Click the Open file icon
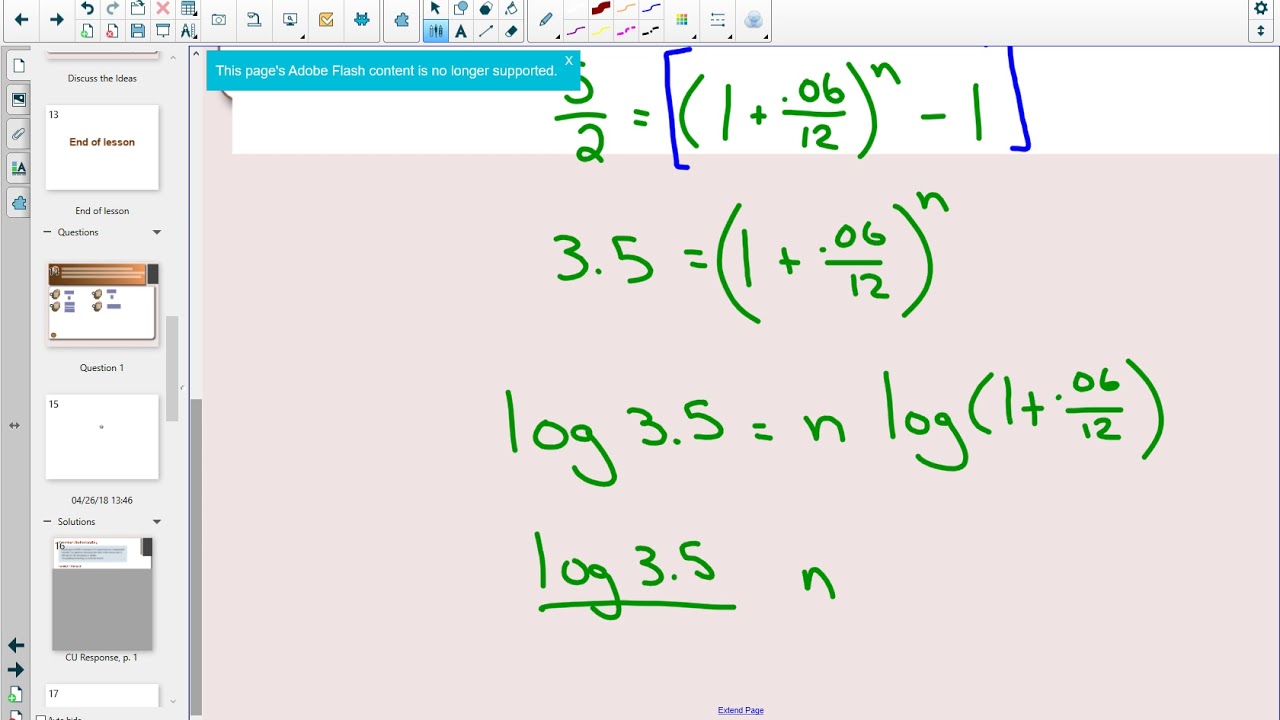1280x720 pixels. pos(138,9)
